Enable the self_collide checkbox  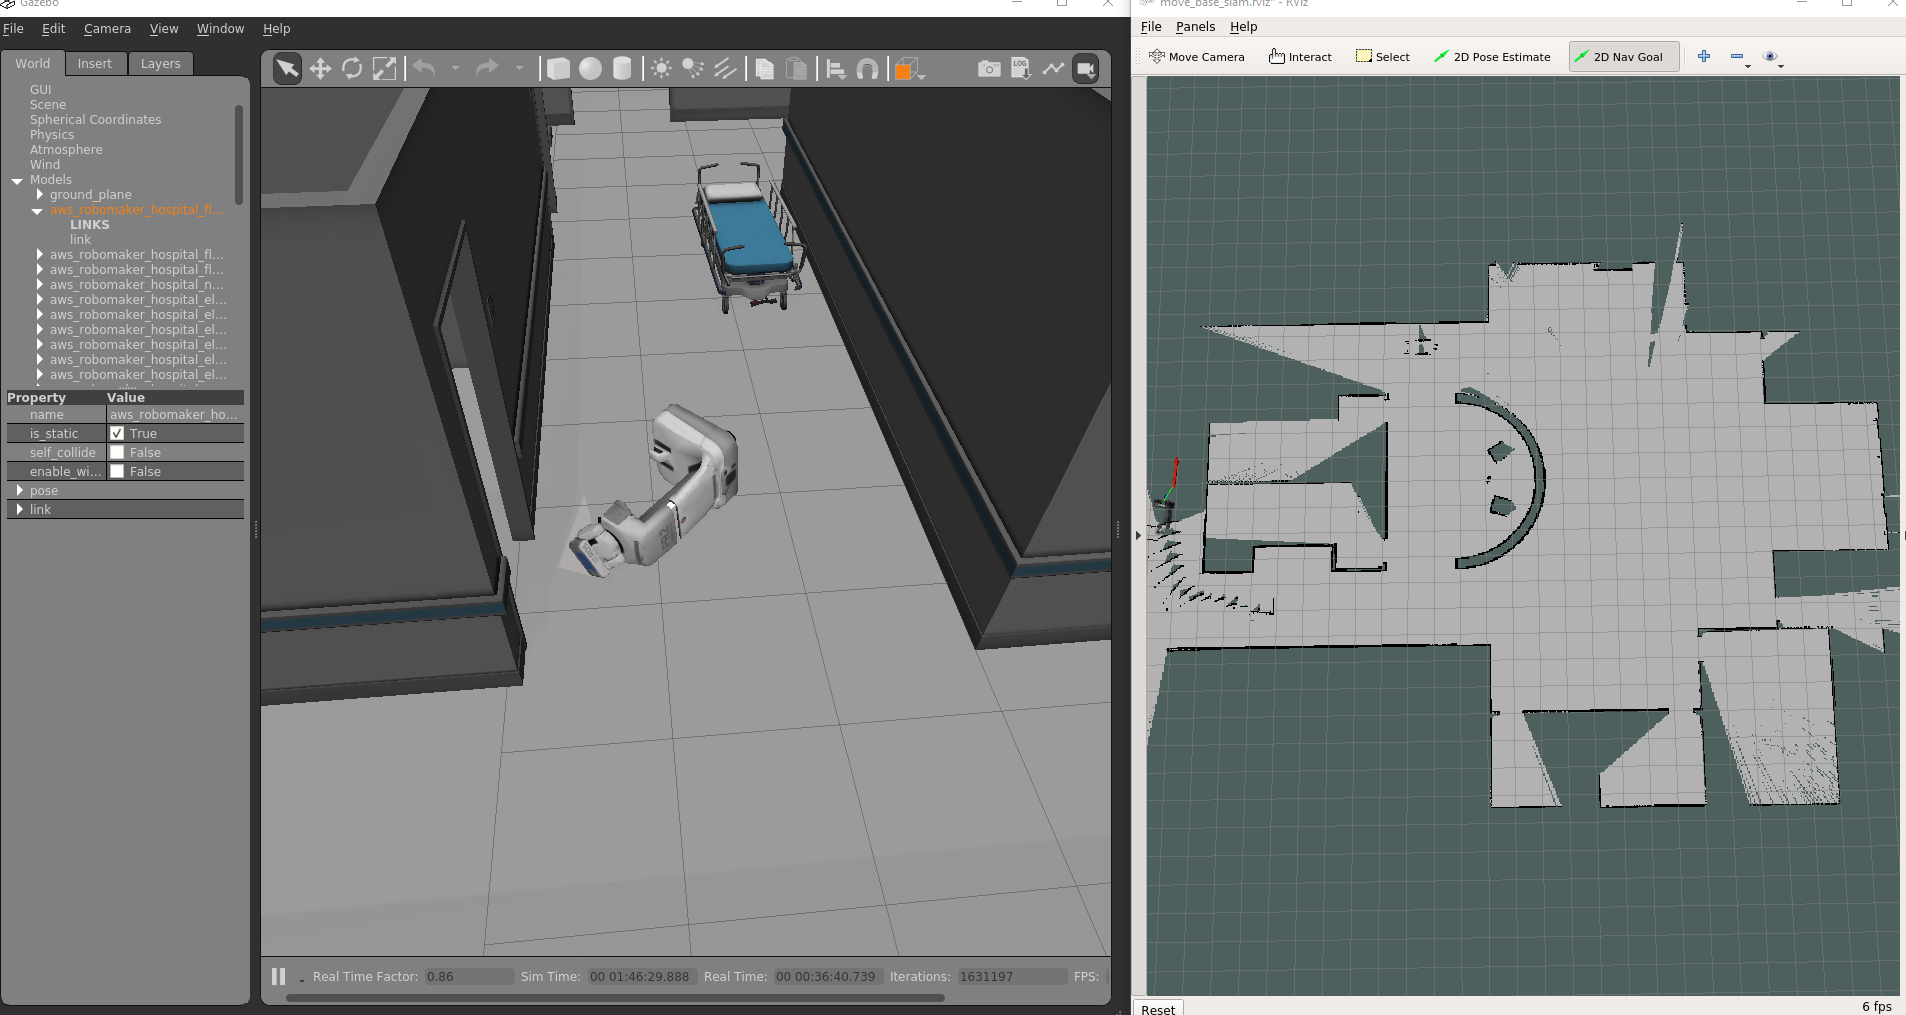117,453
